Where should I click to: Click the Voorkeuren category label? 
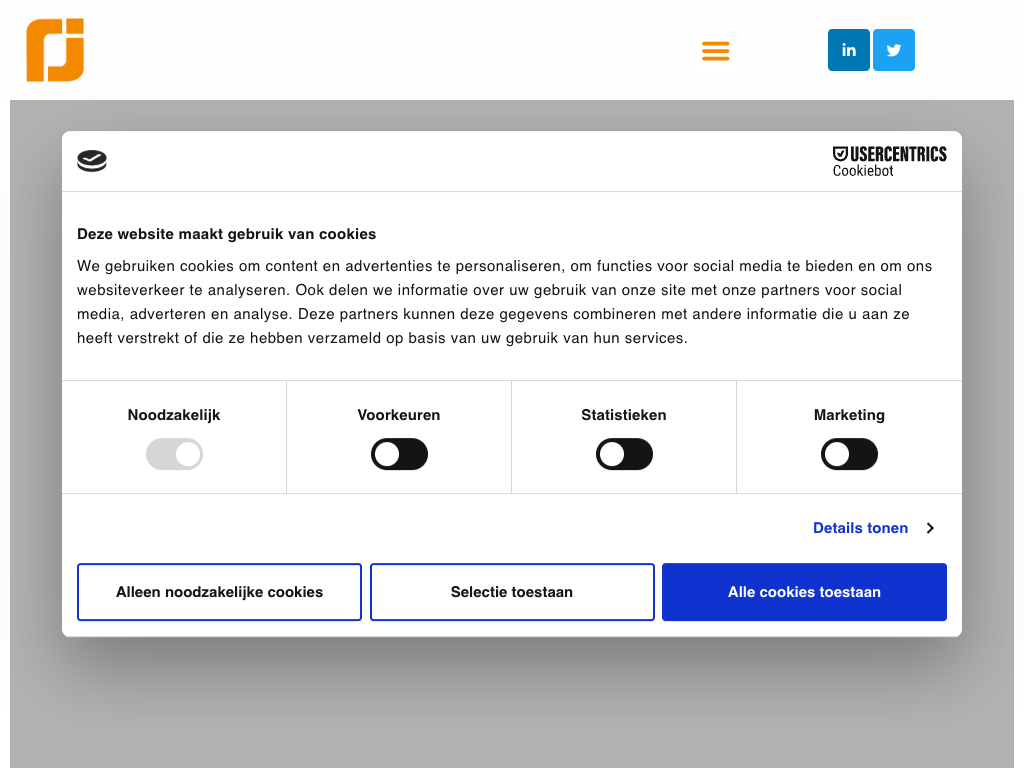tap(399, 415)
